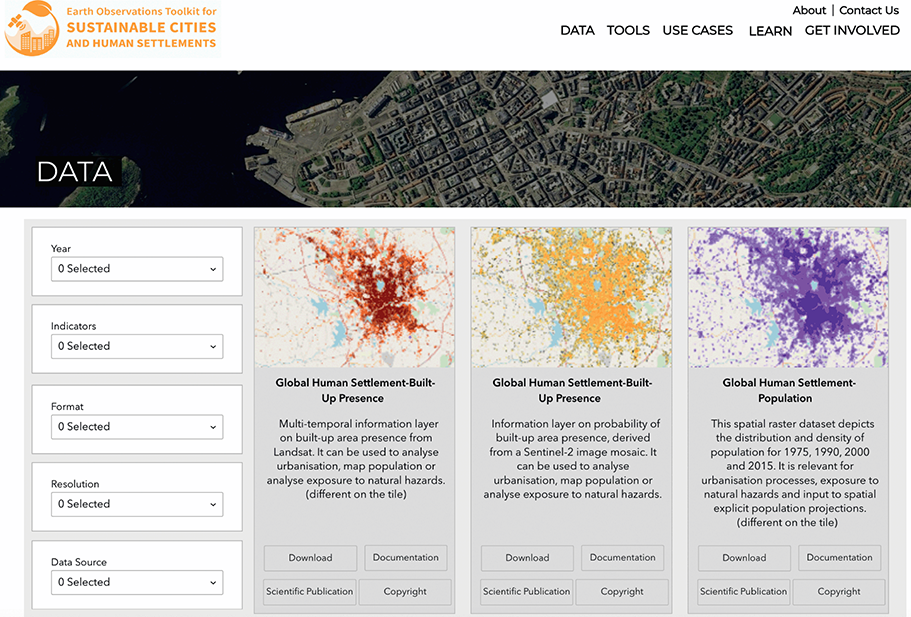The height and width of the screenshot is (617, 911).
Task: Click the orange built-up map thumbnail
Action: (x=571, y=297)
